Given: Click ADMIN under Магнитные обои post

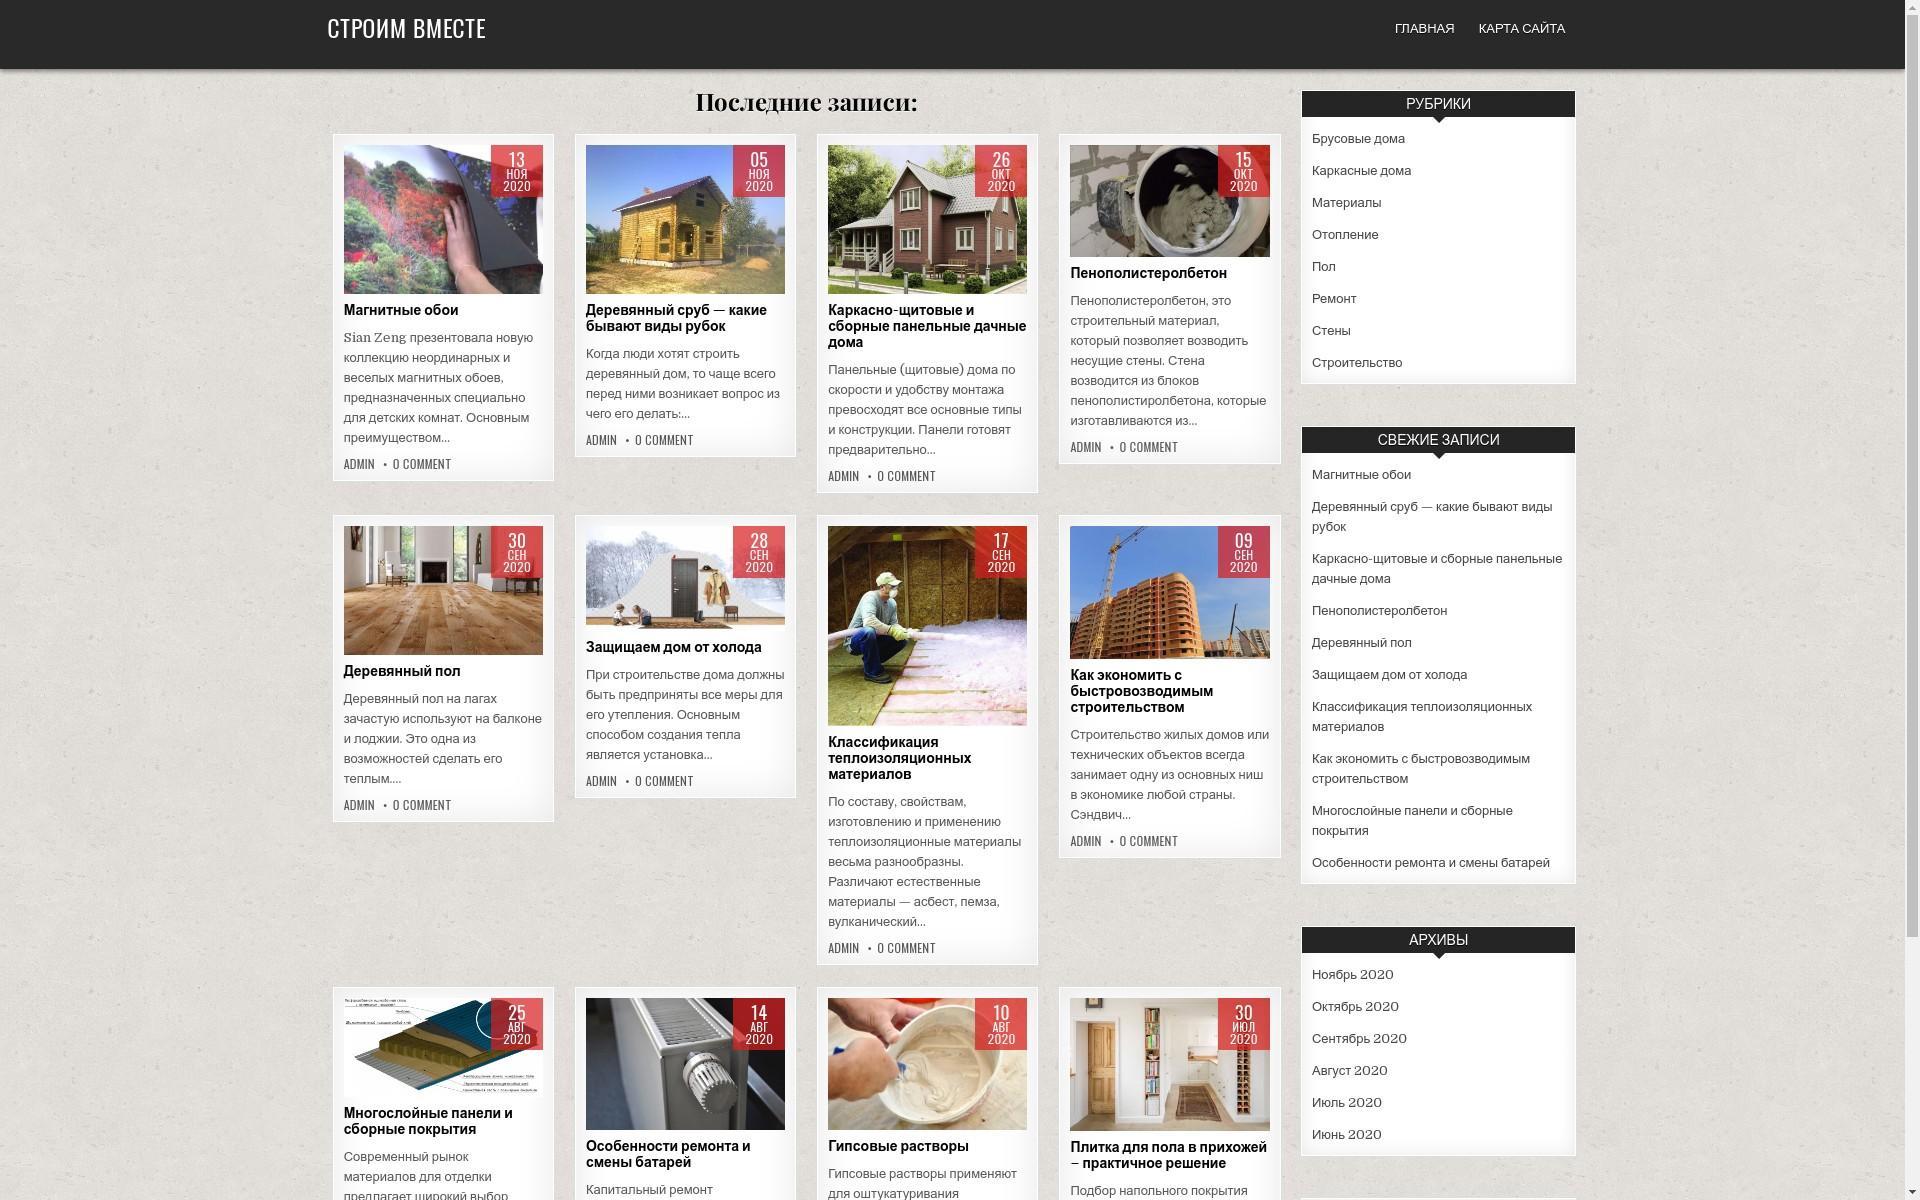Looking at the screenshot, I should tap(359, 465).
